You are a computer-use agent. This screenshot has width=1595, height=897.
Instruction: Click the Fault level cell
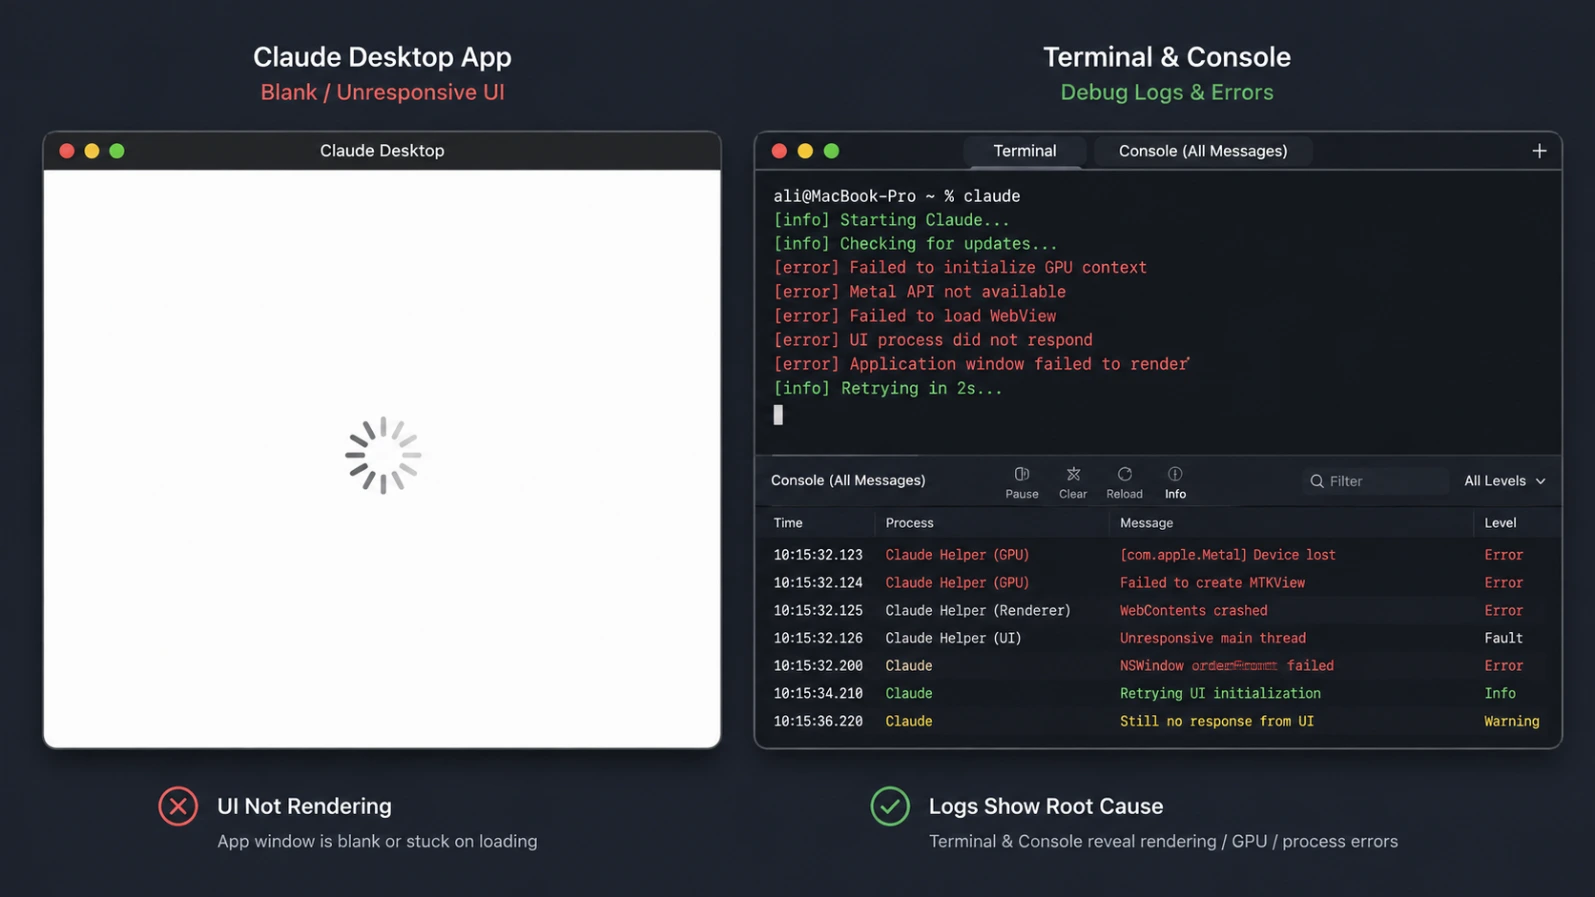[x=1503, y=638]
